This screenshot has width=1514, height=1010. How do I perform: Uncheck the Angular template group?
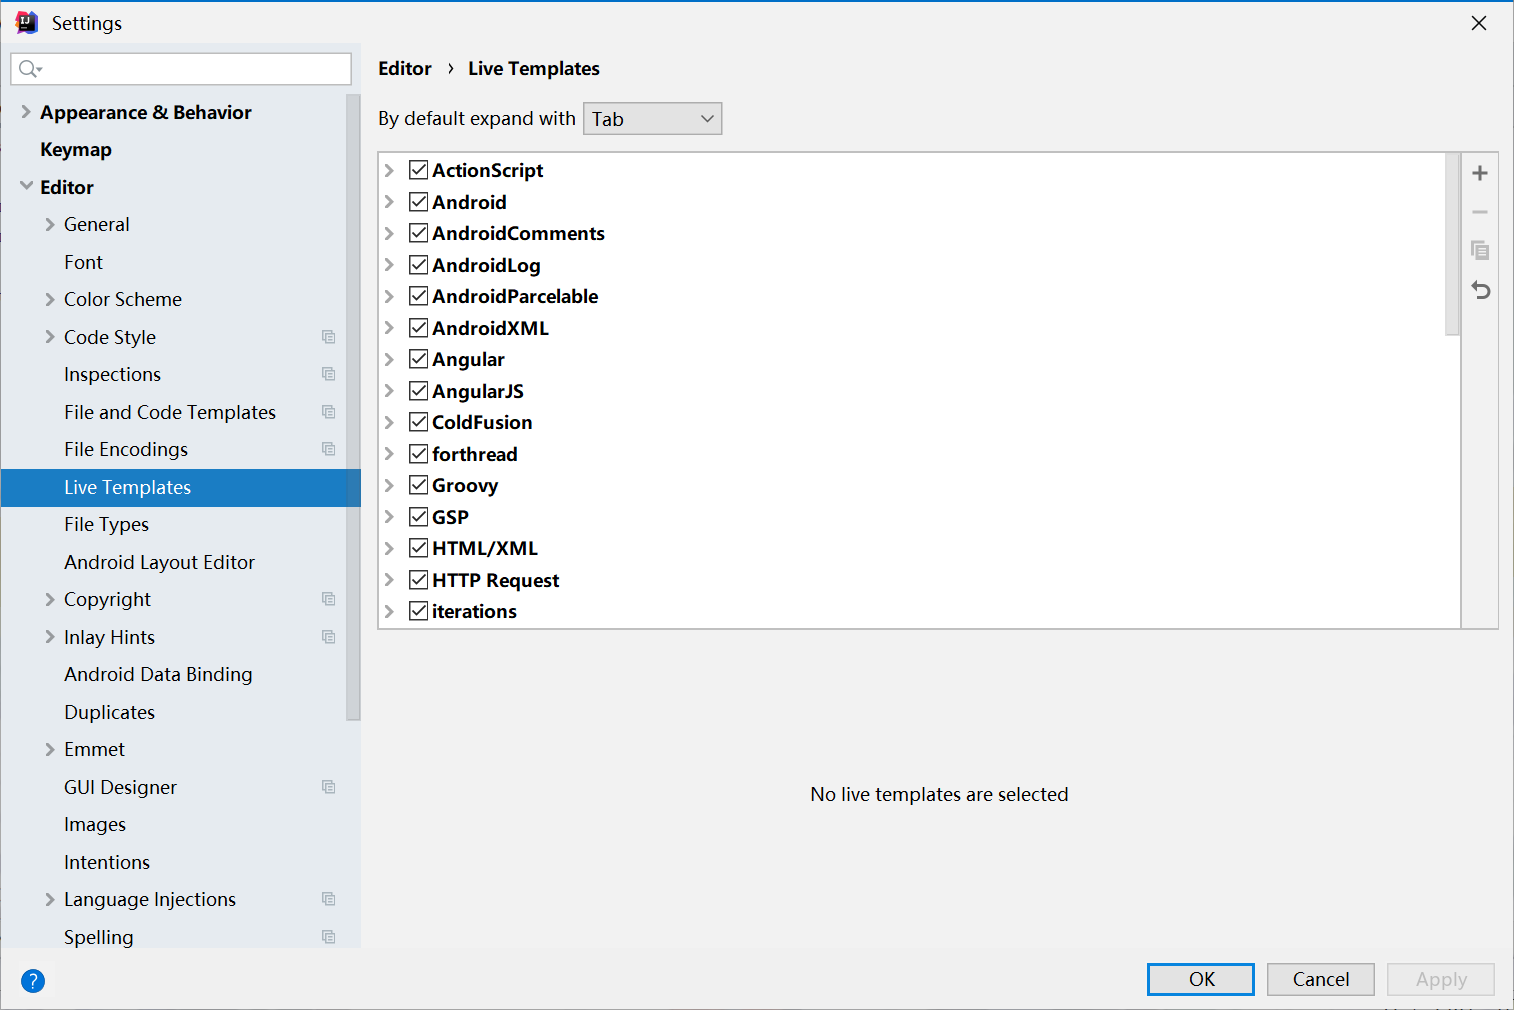[419, 359]
